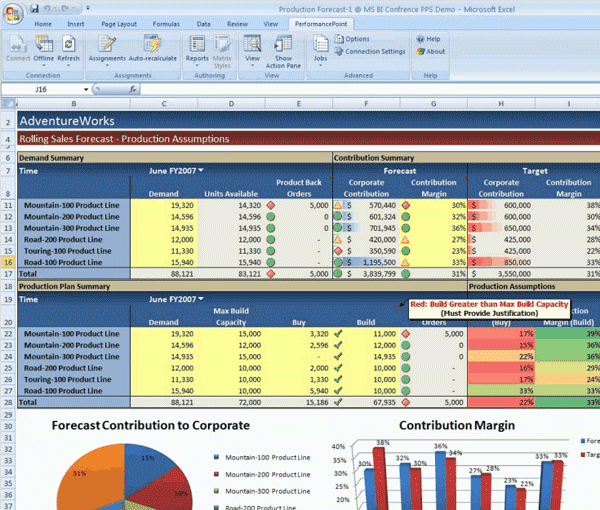
Task: Undo the last action in quick access toolbar
Action: (x=47, y=8)
